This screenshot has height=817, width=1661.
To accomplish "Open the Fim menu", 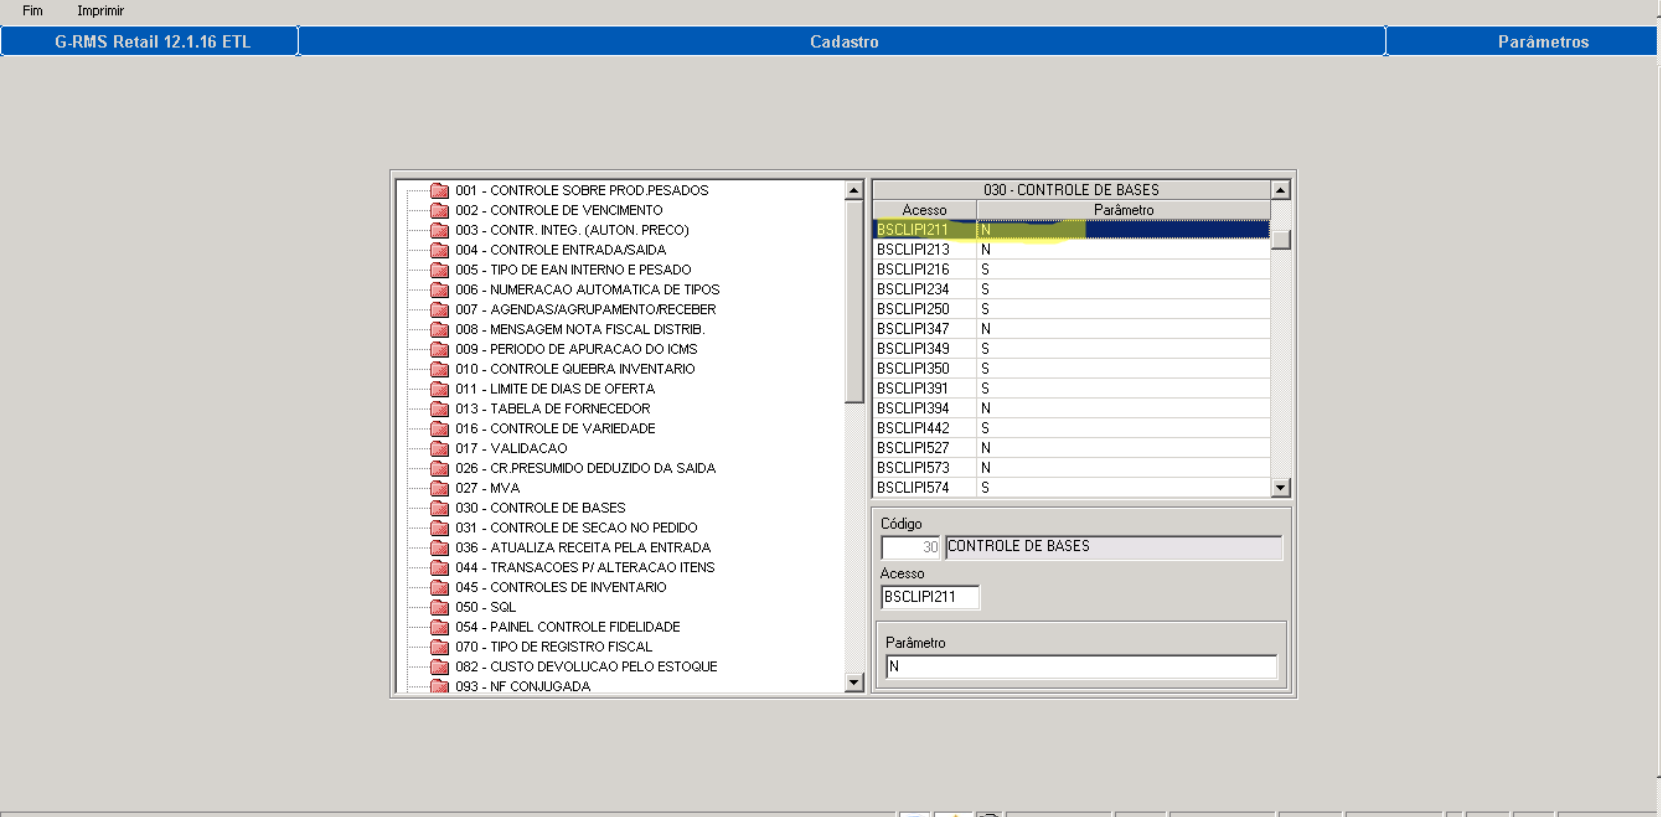I will point(32,11).
